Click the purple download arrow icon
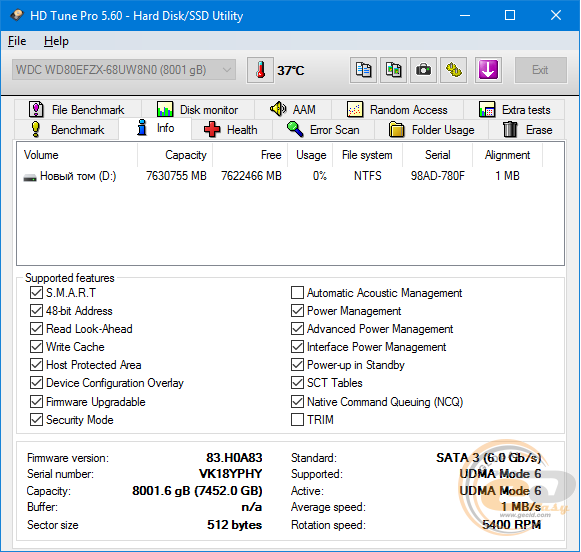 tap(488, 70)
